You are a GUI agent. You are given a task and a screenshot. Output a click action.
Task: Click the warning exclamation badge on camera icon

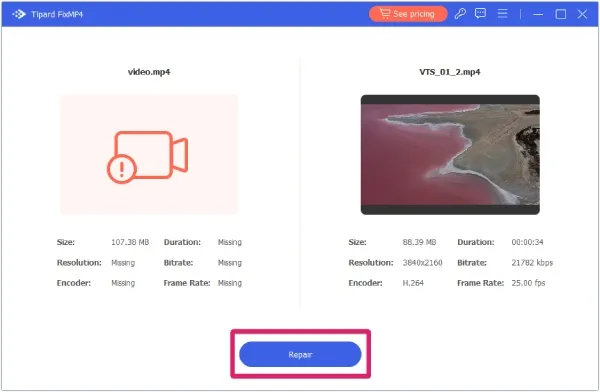122,168
